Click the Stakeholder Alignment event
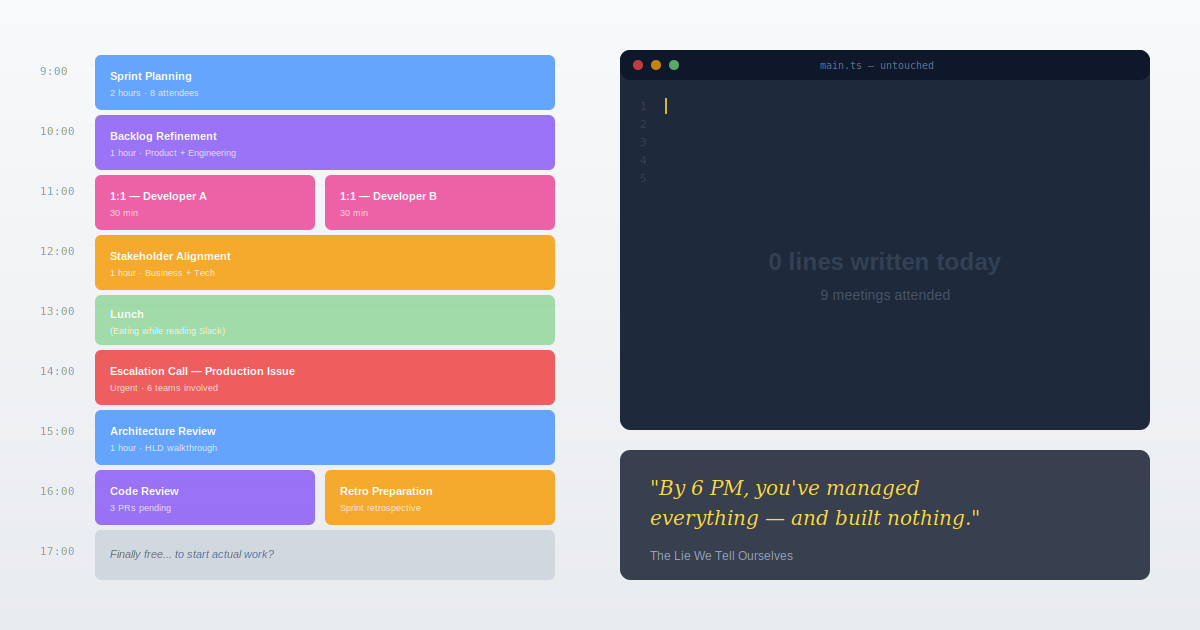1200x630 pixels. point(324,262)
